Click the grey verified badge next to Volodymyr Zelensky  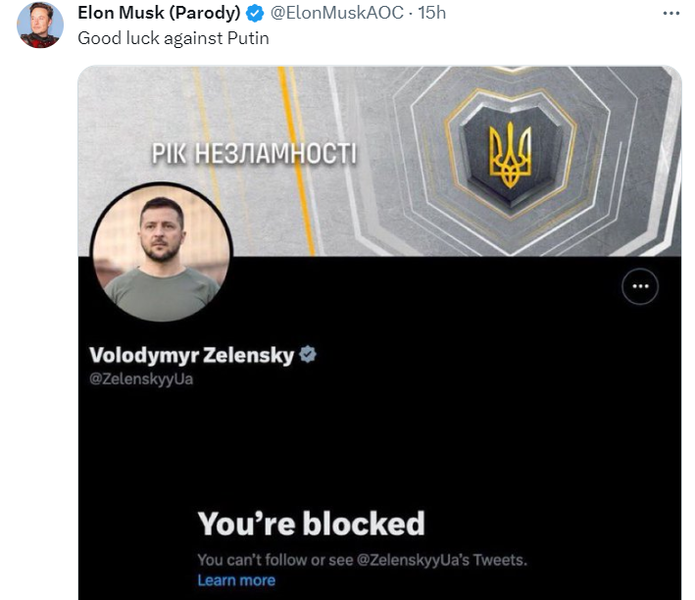308,355
